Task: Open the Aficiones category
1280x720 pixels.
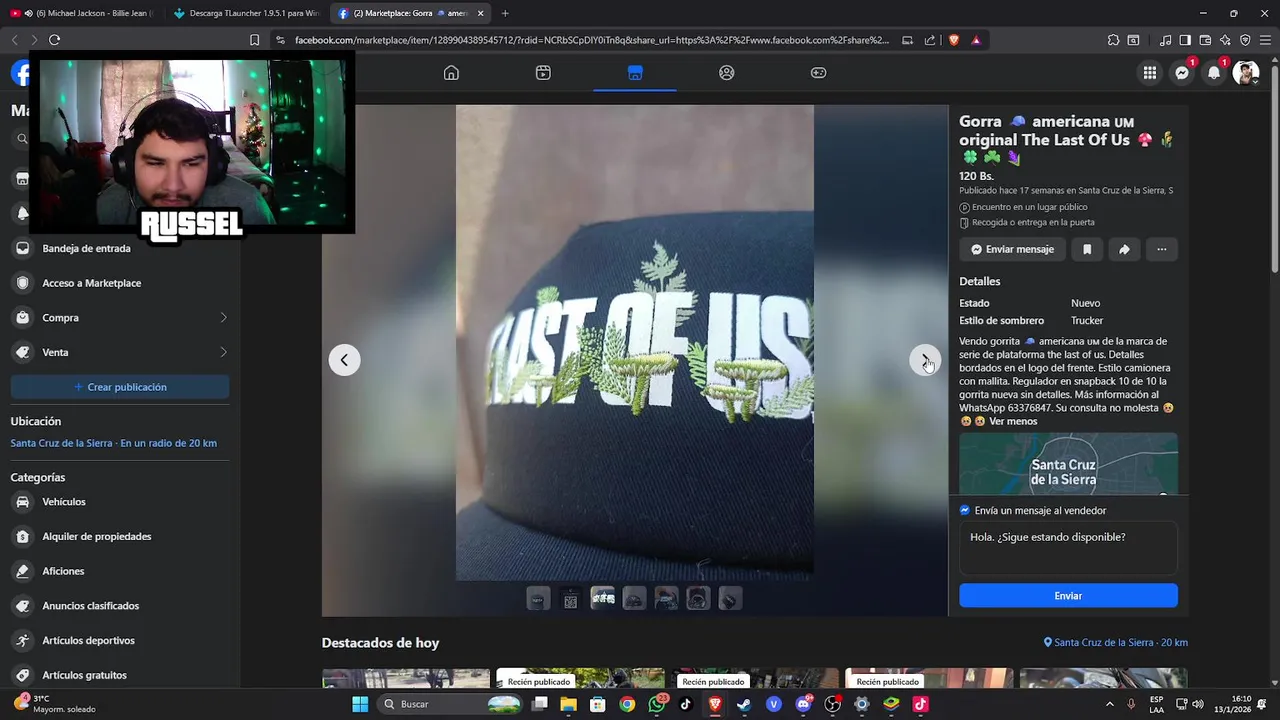Action: click(x=120, y=571)
